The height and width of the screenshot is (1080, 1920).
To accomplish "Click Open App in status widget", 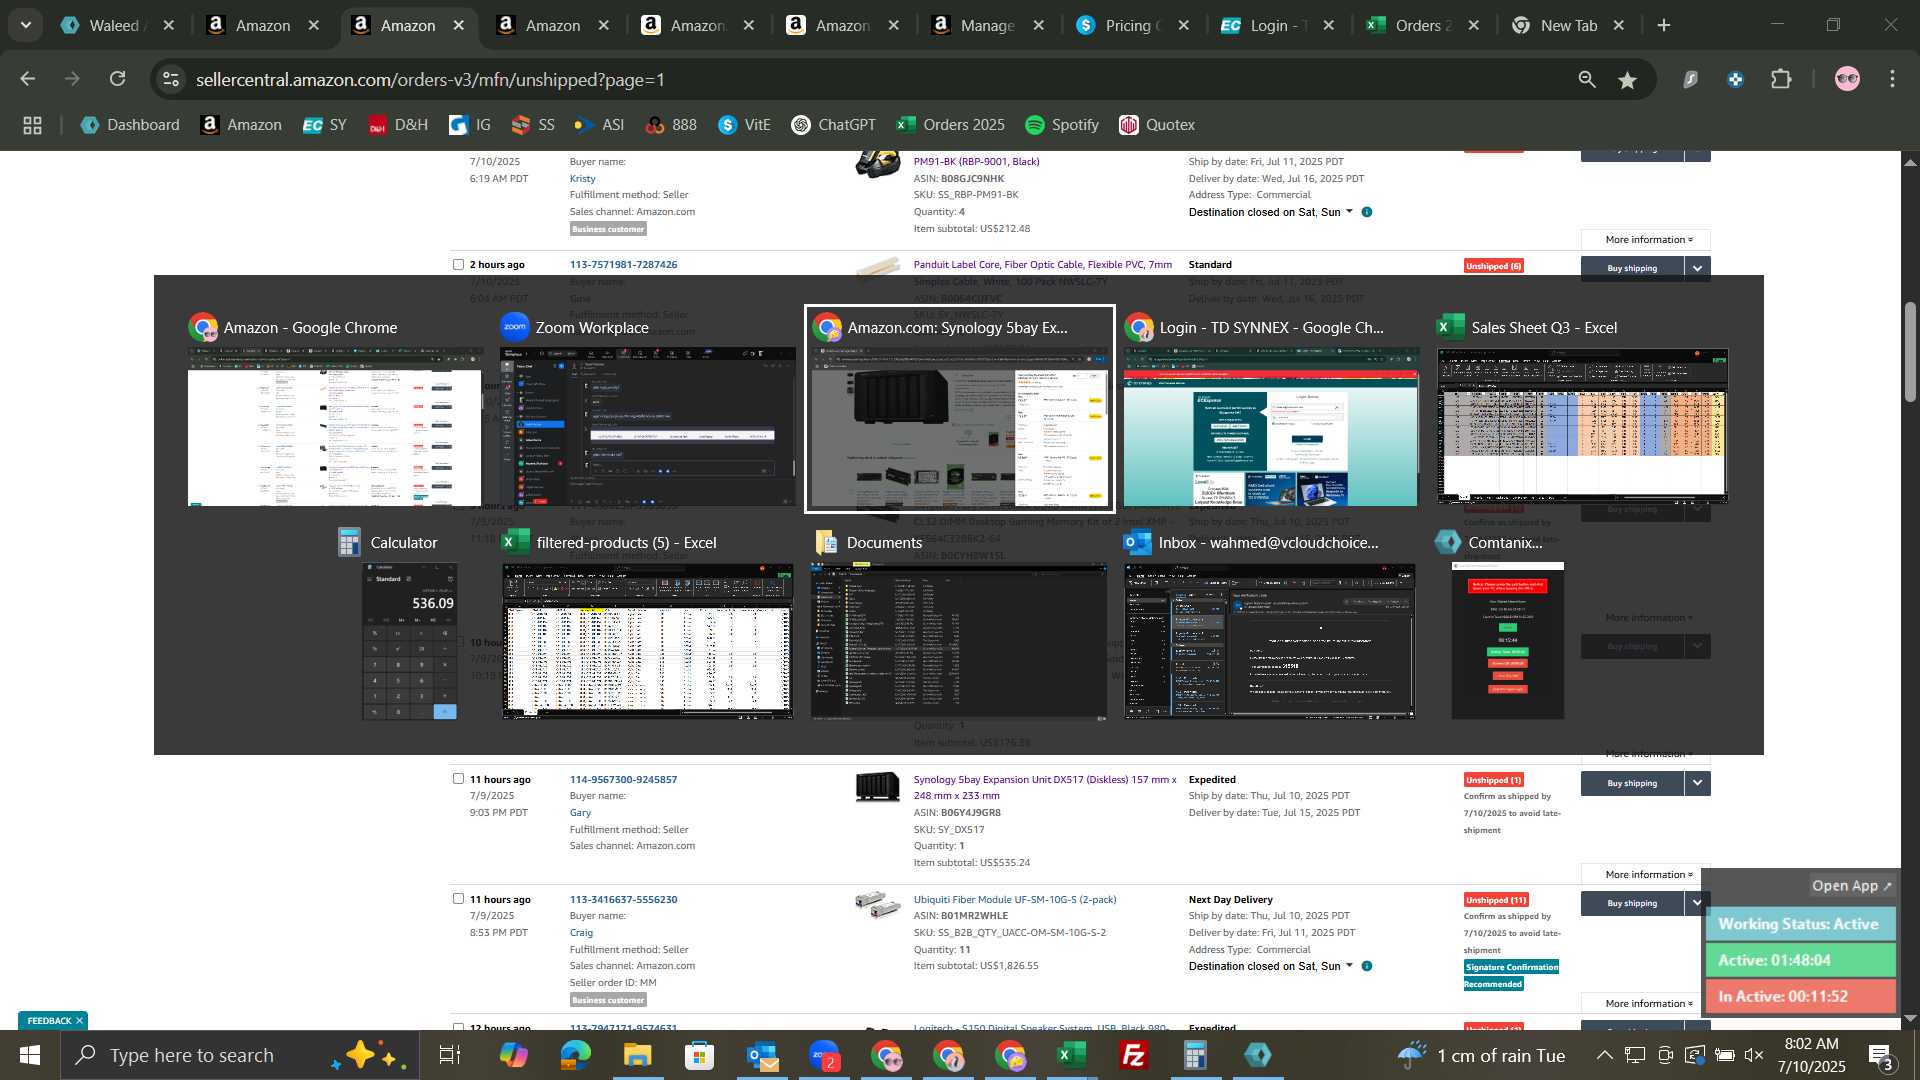I will [1852, 886].
